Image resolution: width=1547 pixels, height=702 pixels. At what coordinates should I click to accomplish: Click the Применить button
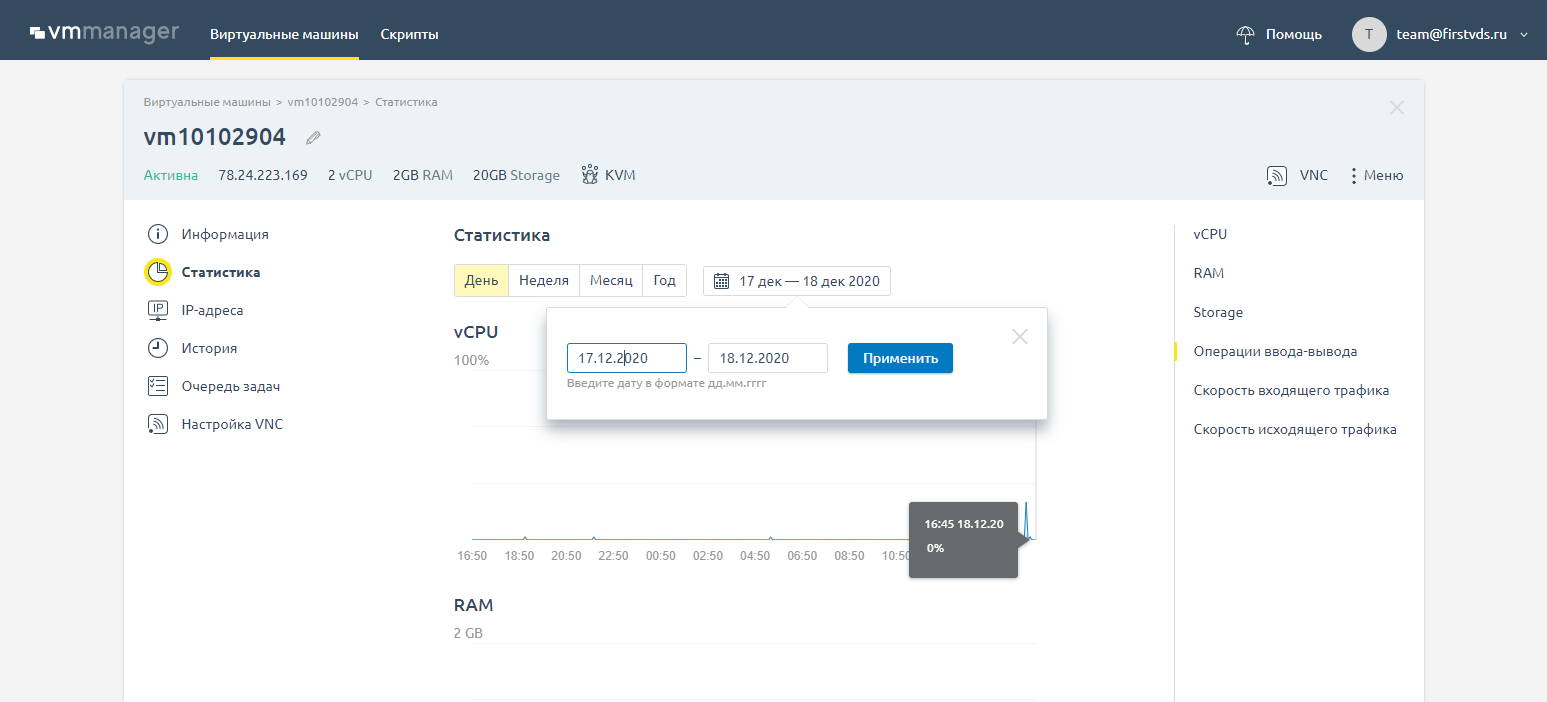pos(900,358)
